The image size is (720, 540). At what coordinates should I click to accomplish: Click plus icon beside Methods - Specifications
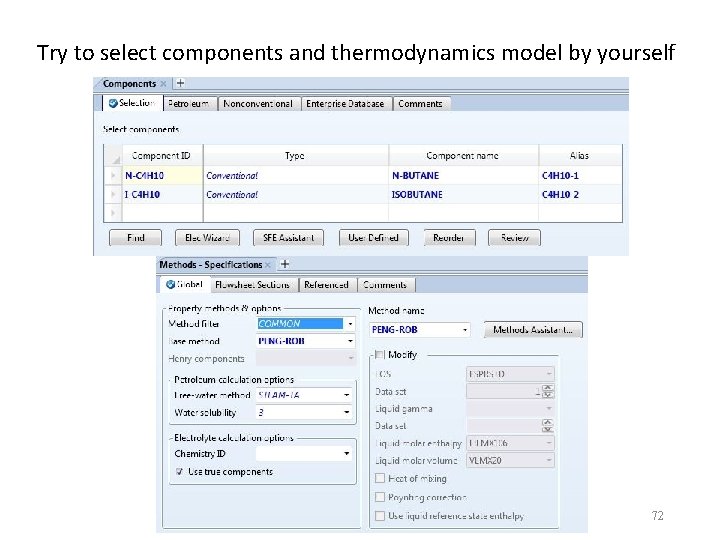pos(285,265)
